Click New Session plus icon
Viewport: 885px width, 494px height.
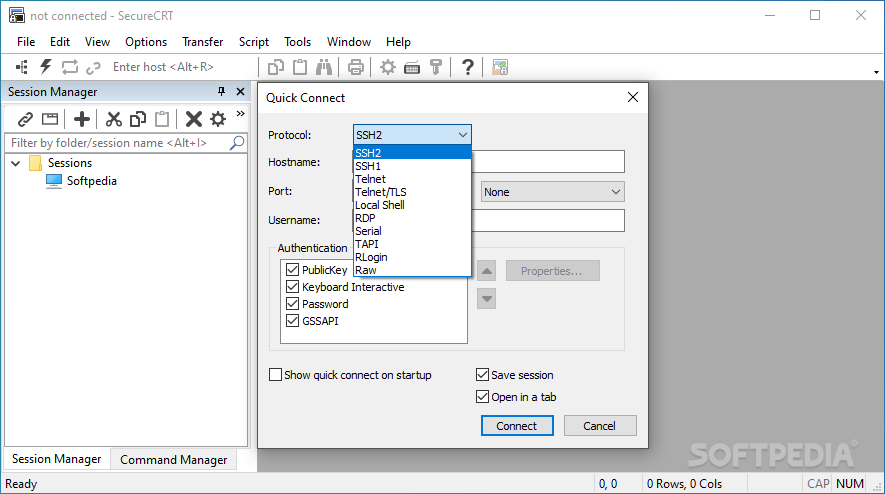tap(82, 119)
